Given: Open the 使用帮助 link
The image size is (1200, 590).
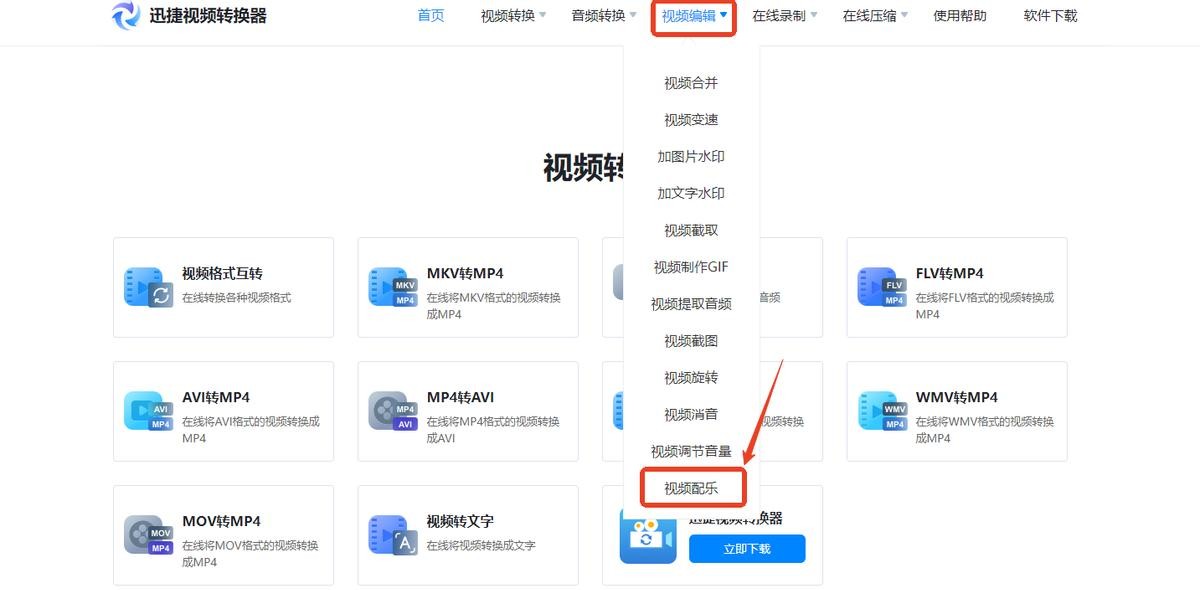Looking at the screenshot, I should [959, 16].
